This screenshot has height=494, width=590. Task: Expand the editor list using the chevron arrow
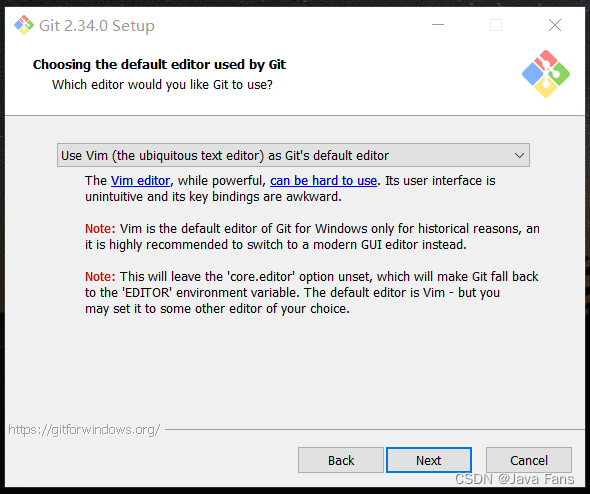[519, 155]
